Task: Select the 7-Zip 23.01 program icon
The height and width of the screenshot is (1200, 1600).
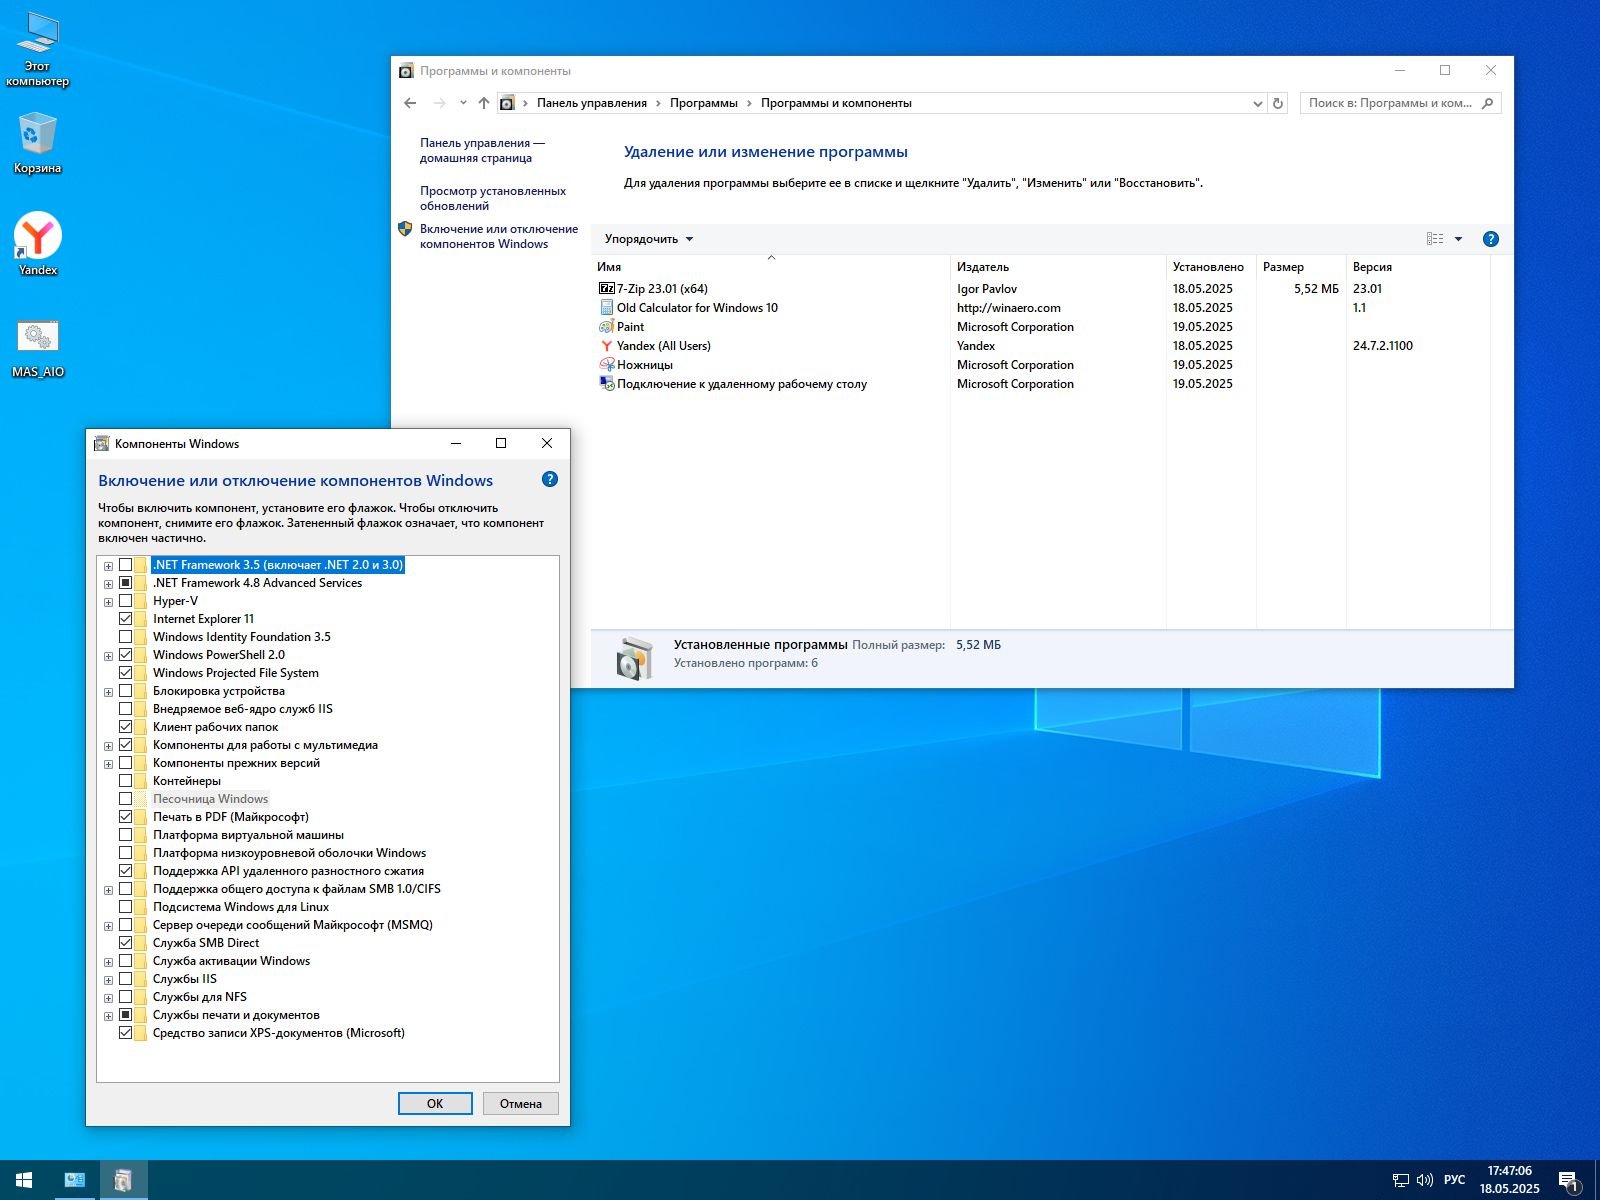Action: 606,288
